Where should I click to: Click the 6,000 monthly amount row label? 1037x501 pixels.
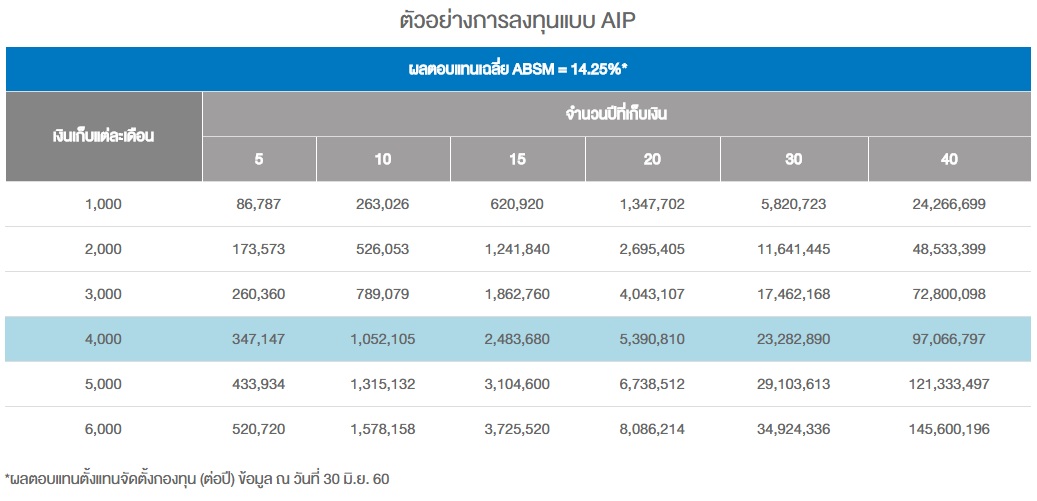click(x=104, y=429)
